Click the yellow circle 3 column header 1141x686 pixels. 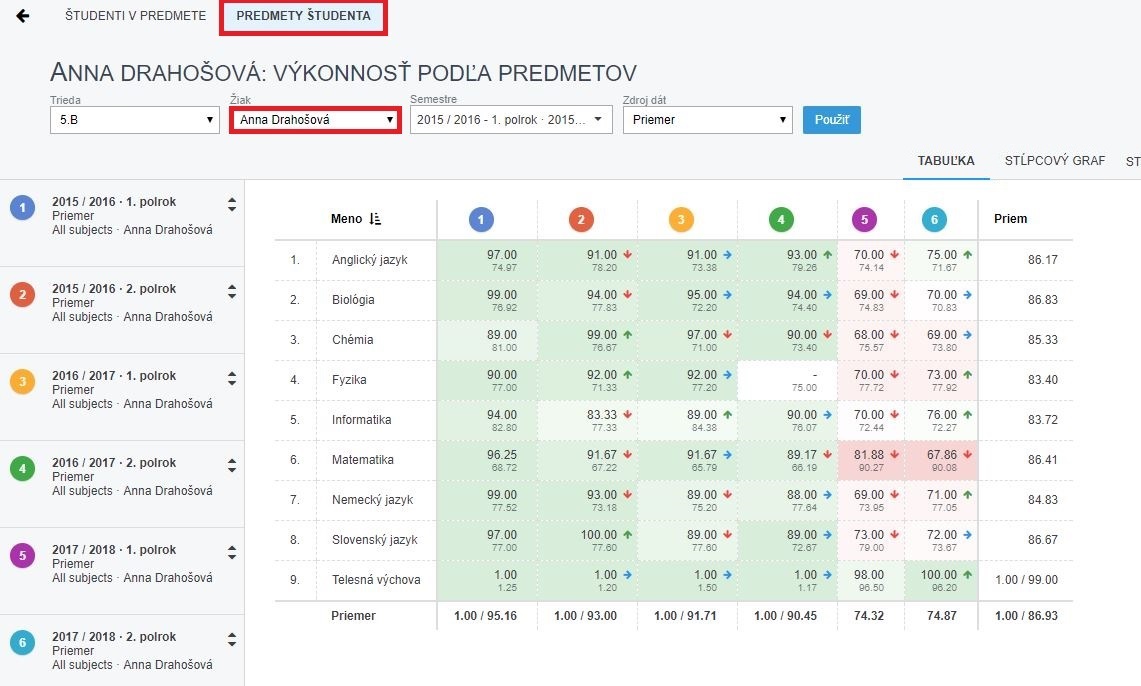click(x=681, y=219)
